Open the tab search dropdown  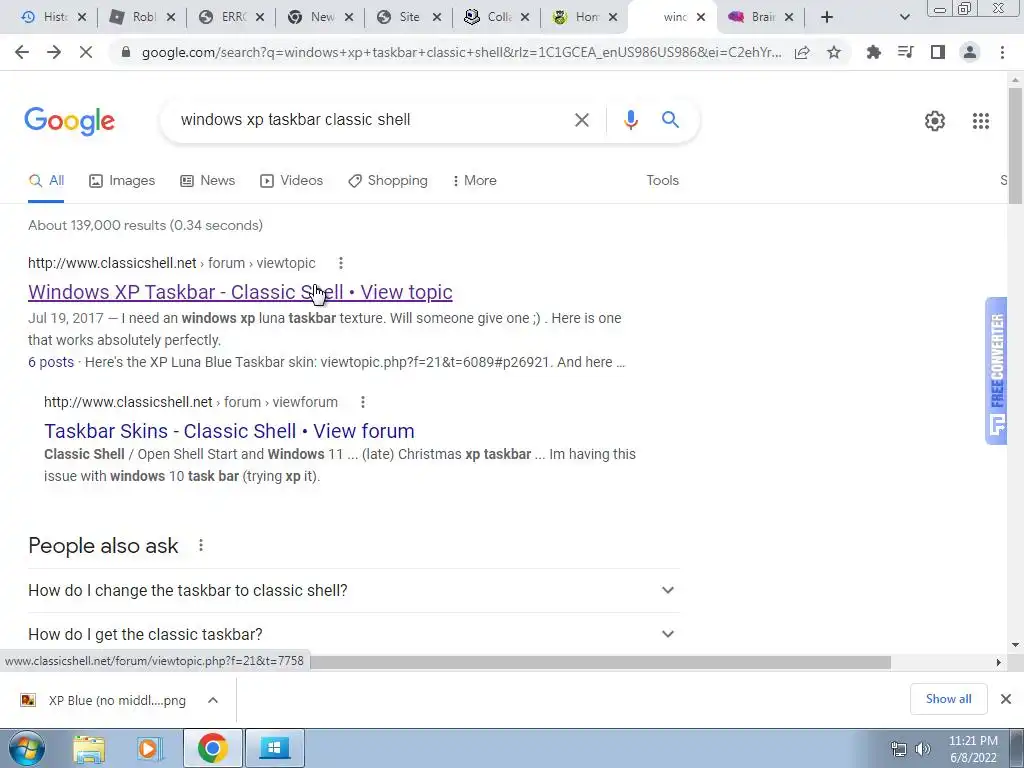point(904,18)
